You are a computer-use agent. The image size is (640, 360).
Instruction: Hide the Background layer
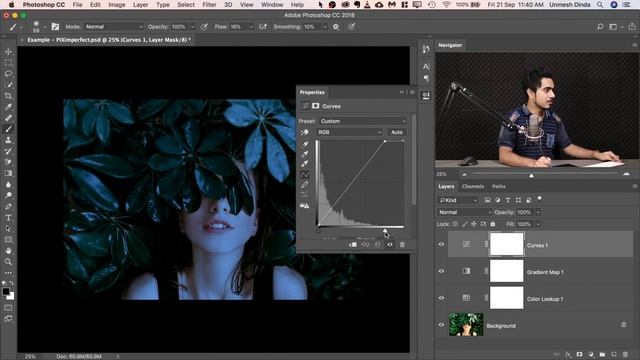click(x=441, y=325)
